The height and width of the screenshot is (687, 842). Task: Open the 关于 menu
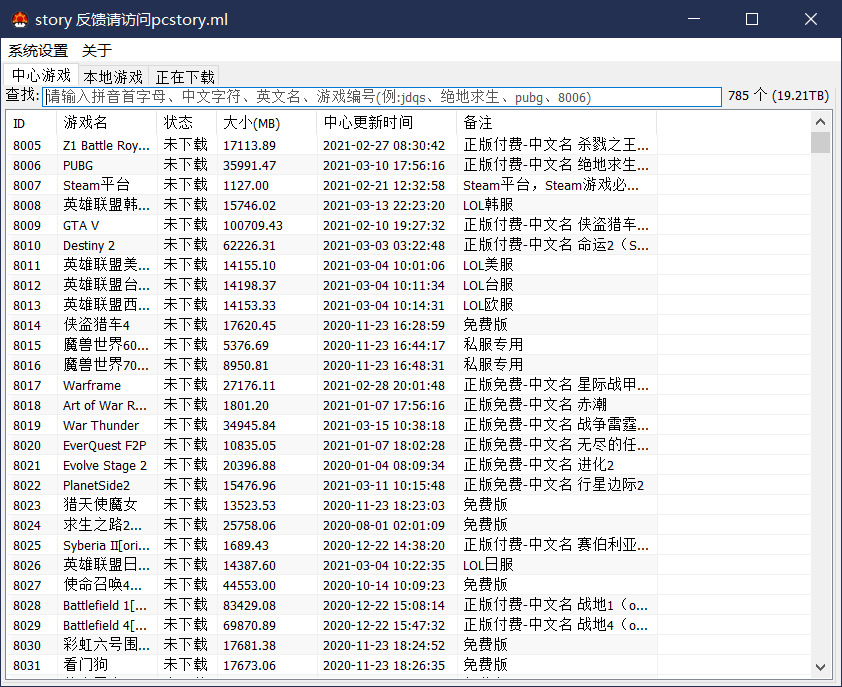click(x=97, y=50)
